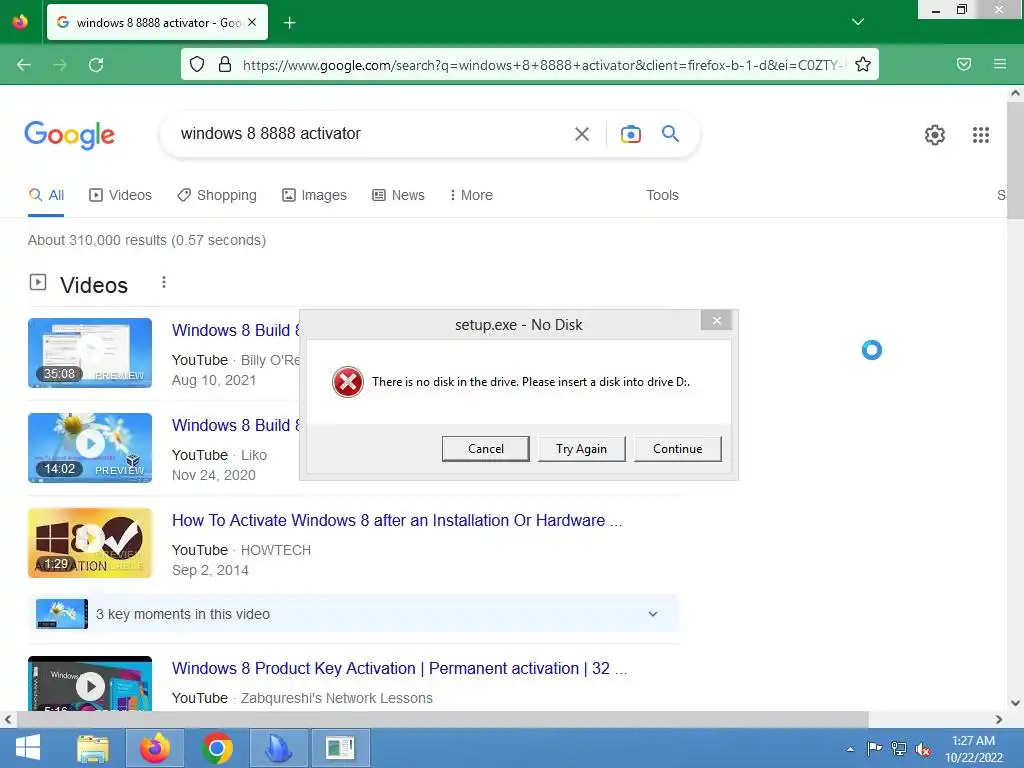
Task: Open the Zabqureshi's Network Lessons video thumbnail
Action: [90, 683]
